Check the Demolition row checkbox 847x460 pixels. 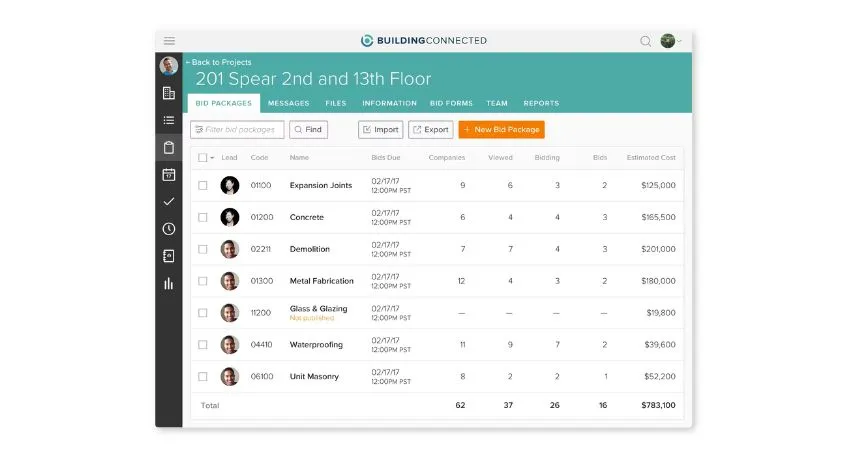203,249
